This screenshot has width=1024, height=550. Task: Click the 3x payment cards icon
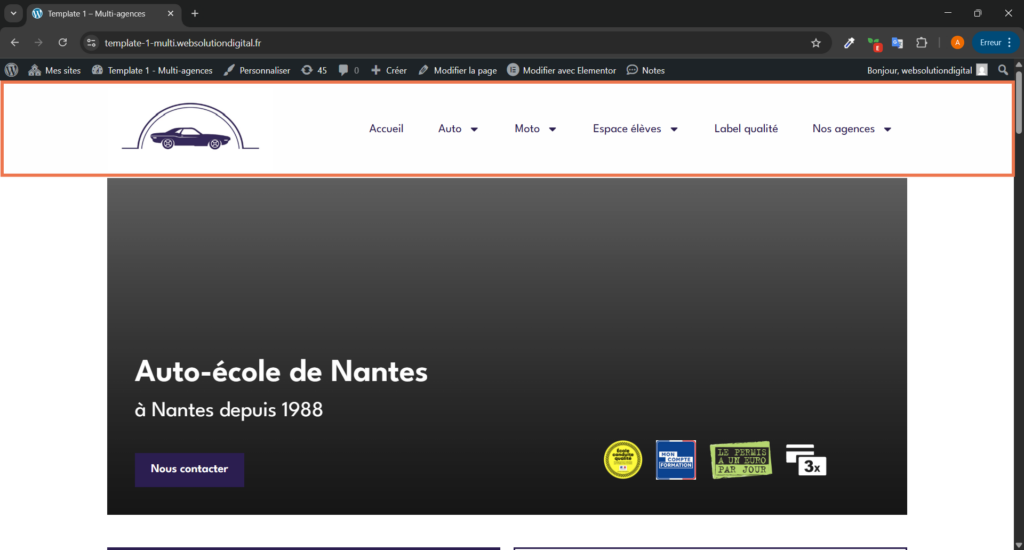[x=806, y=459]
